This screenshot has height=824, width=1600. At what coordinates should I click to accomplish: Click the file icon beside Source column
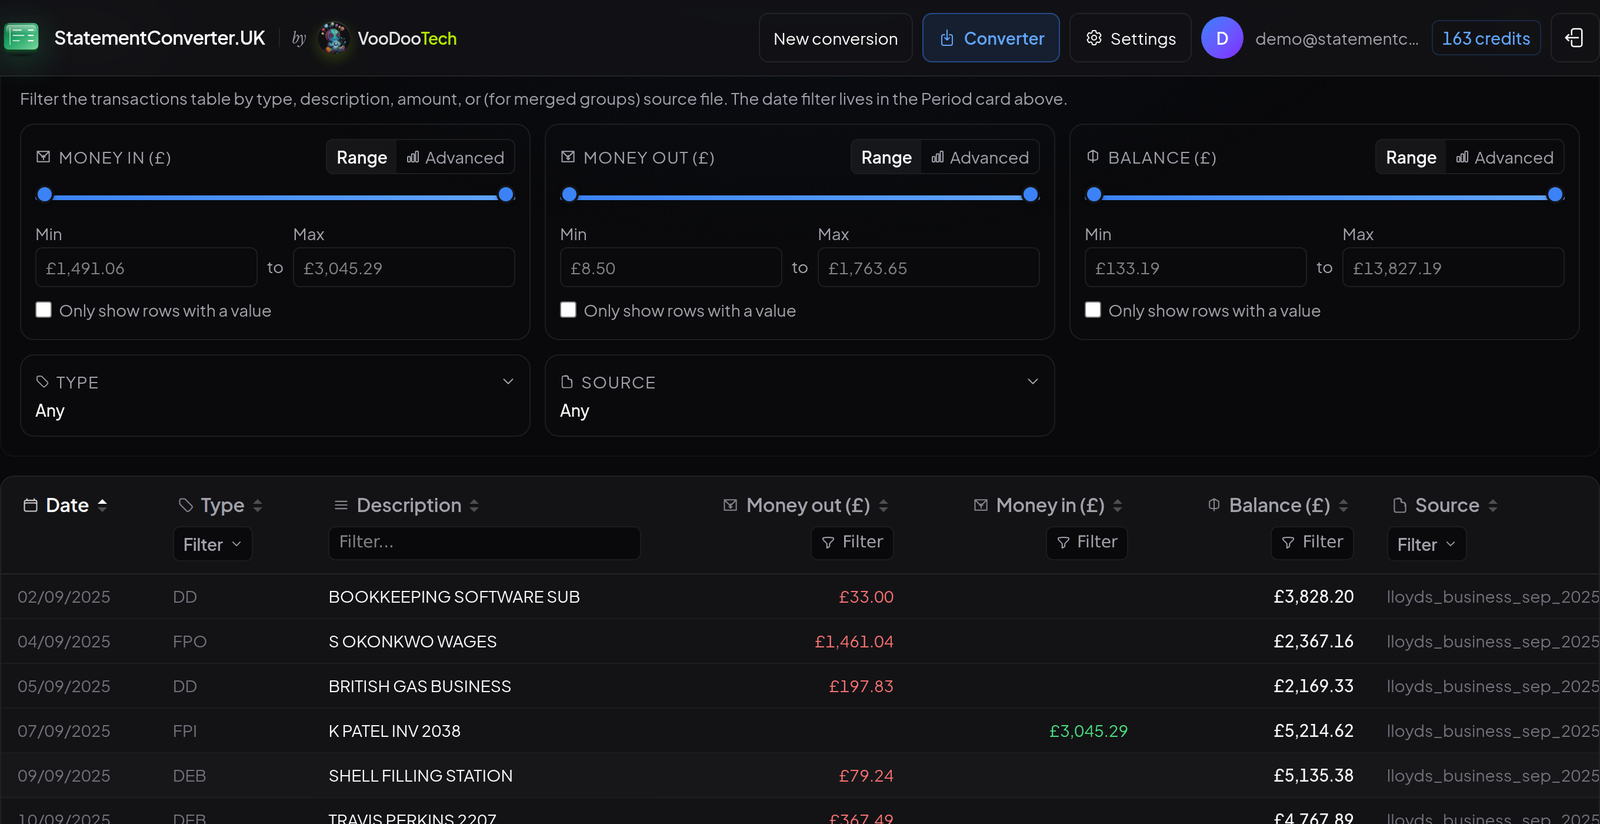(1400, 505)
